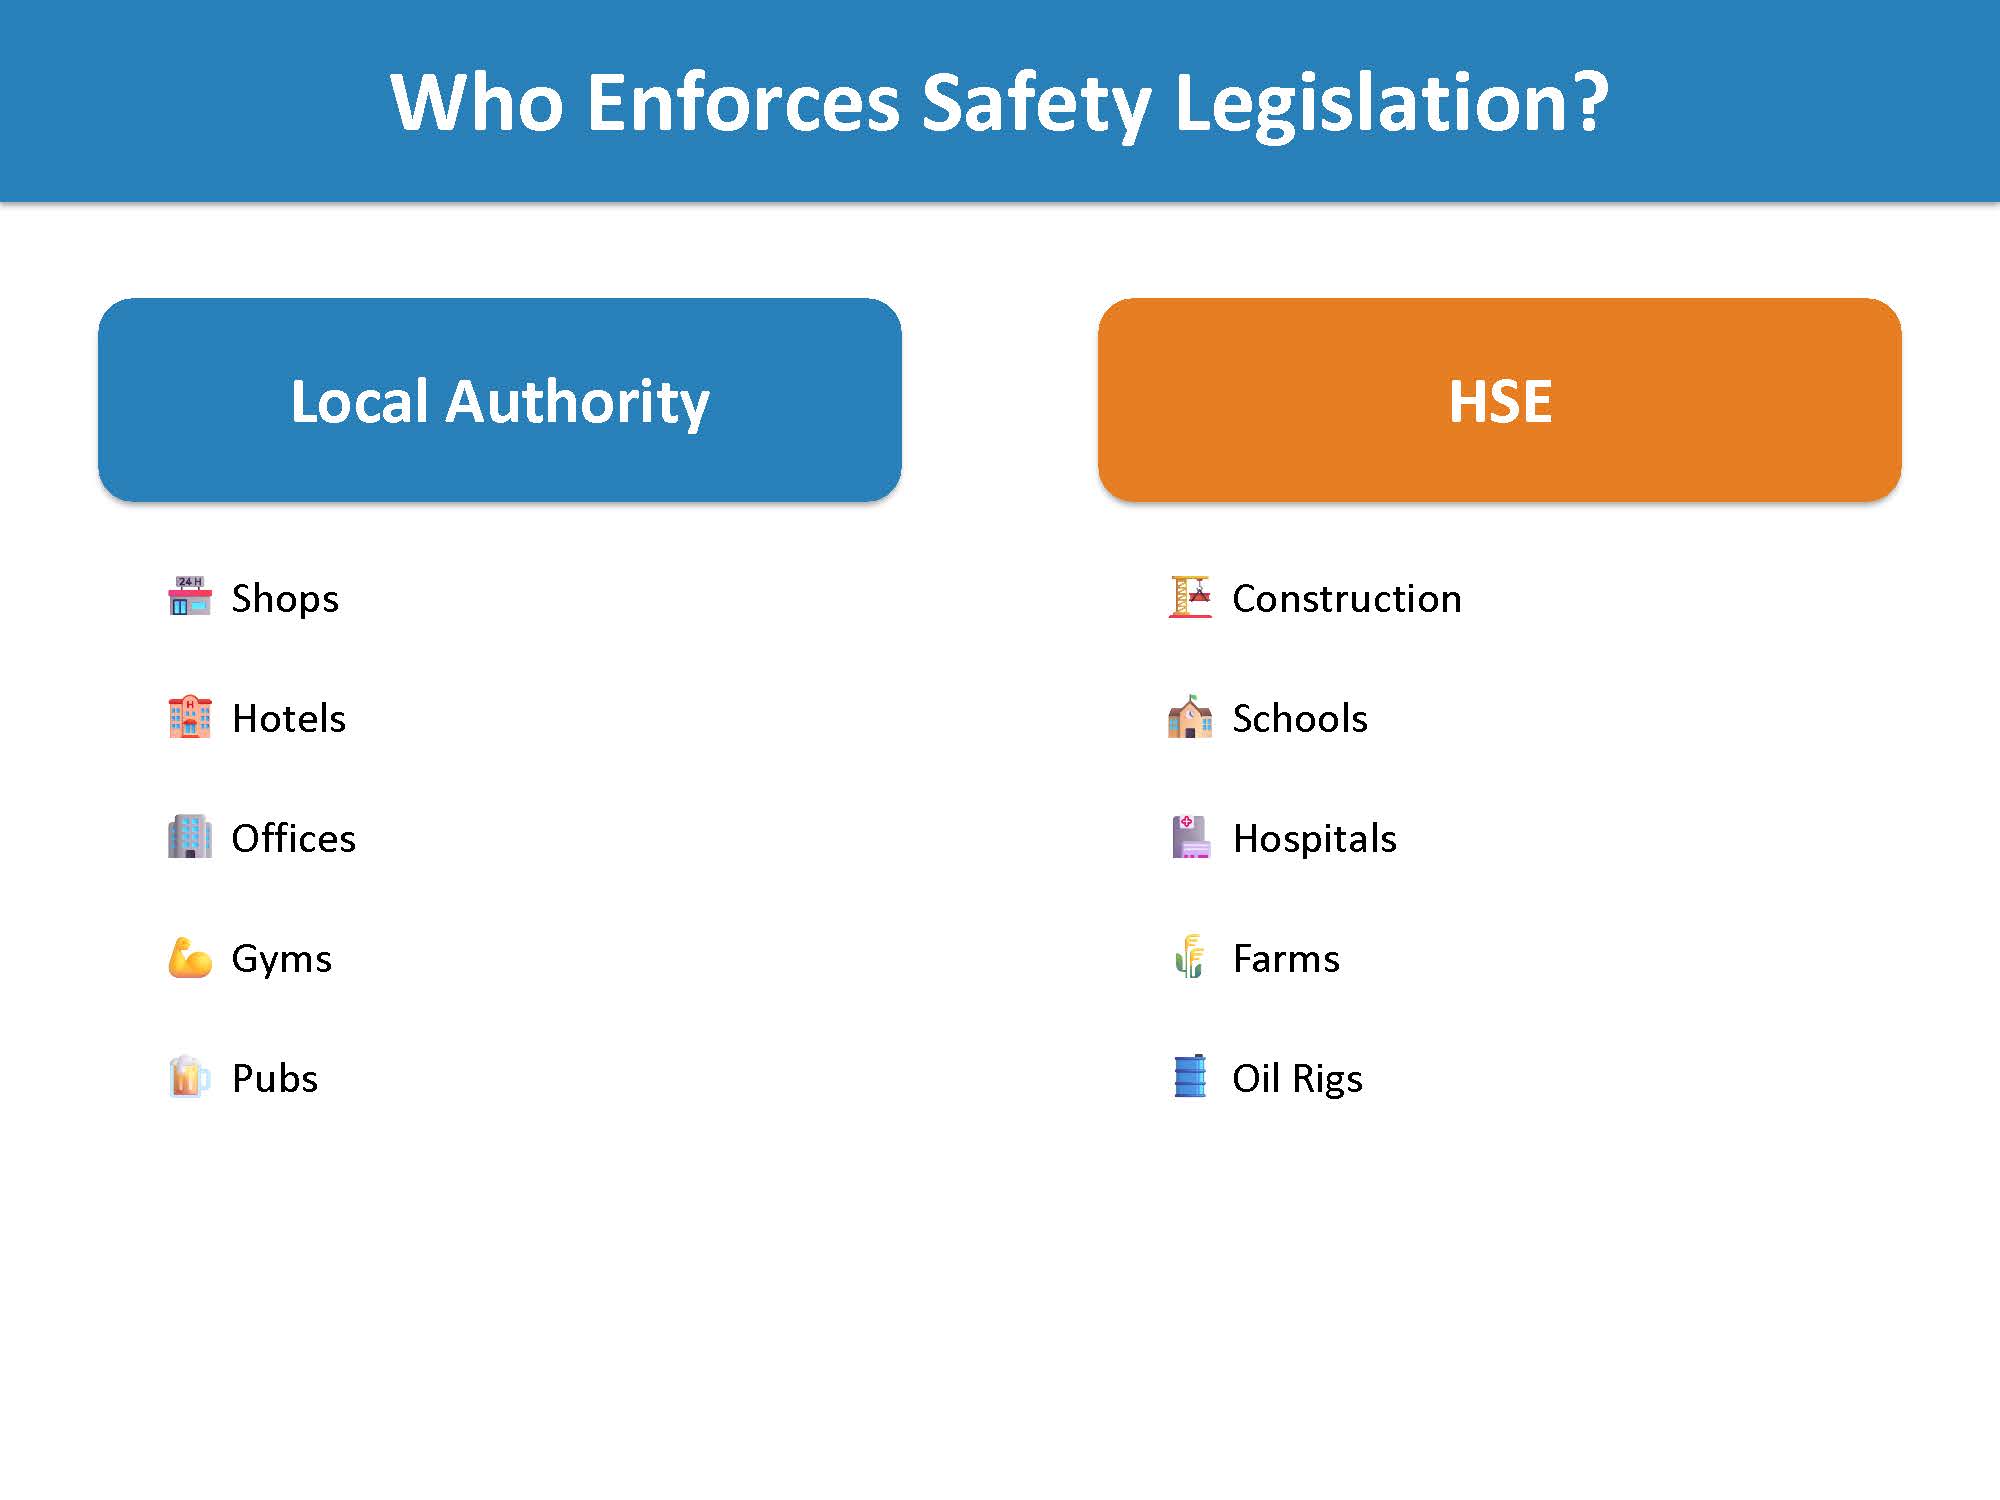Select the Construction list item
This screenshot has height=1500, width=2000.
(x=1347, y=598)
